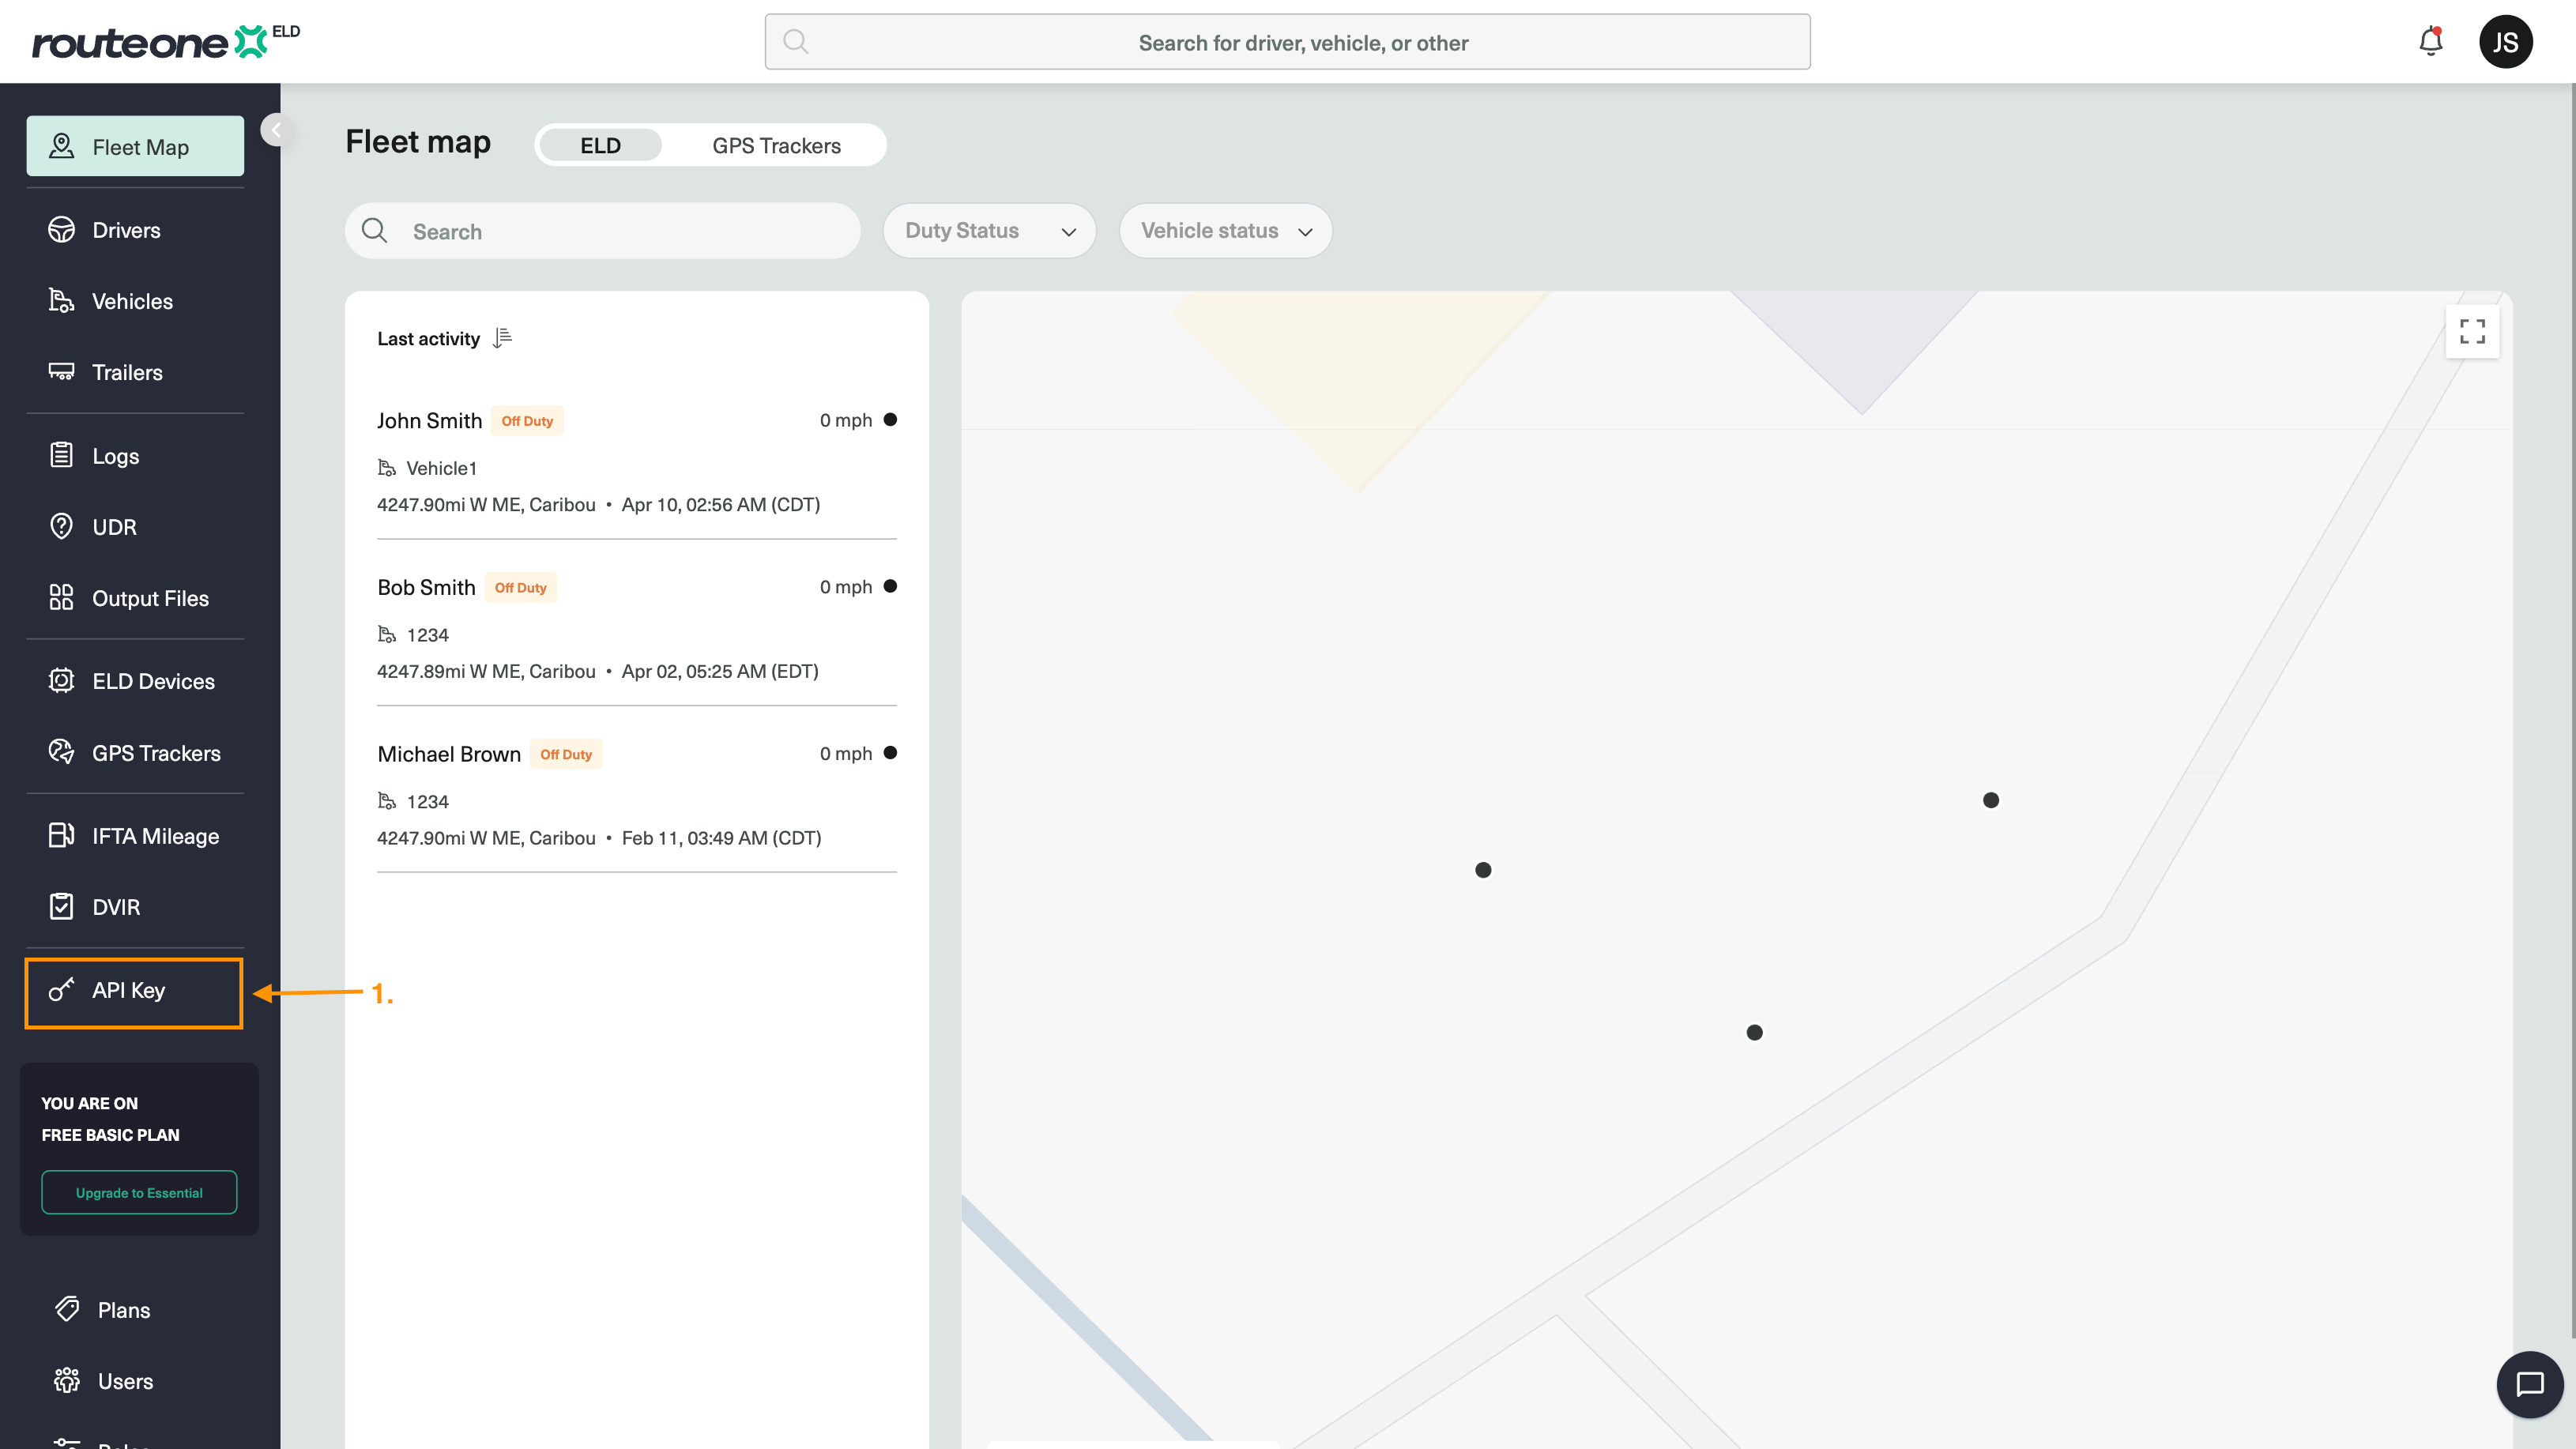2576x1449 pixels.
Task: Click the ELD Devices chip icon
Action: coord(61,680)
